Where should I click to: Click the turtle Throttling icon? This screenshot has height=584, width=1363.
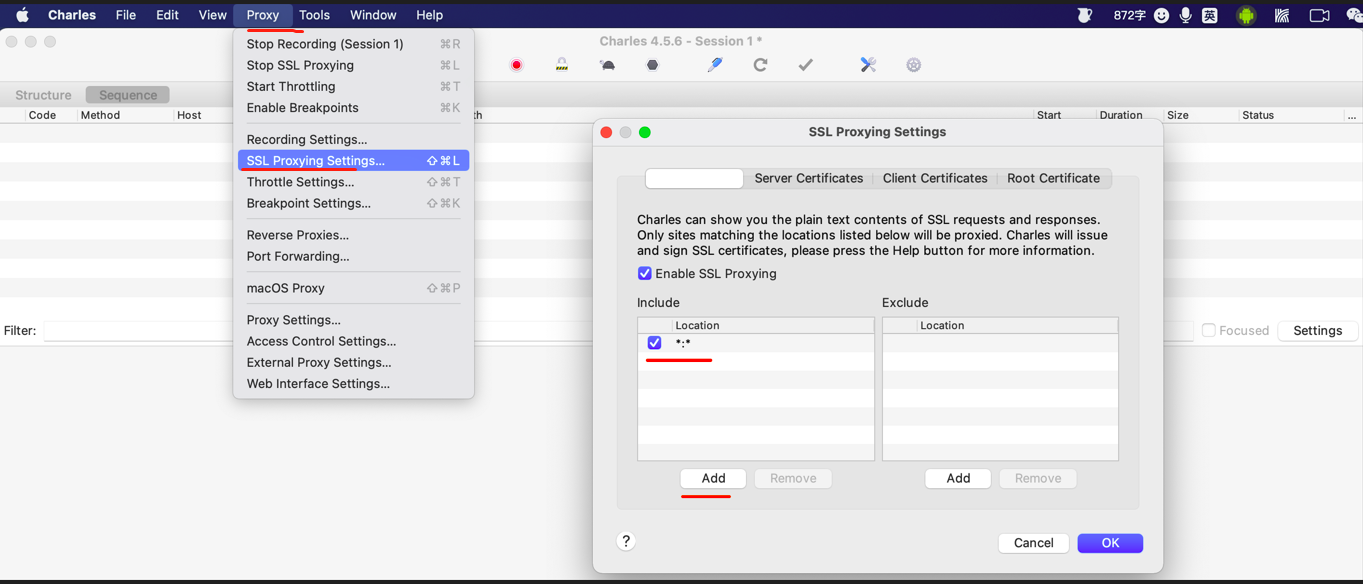(x=607, y=65)
